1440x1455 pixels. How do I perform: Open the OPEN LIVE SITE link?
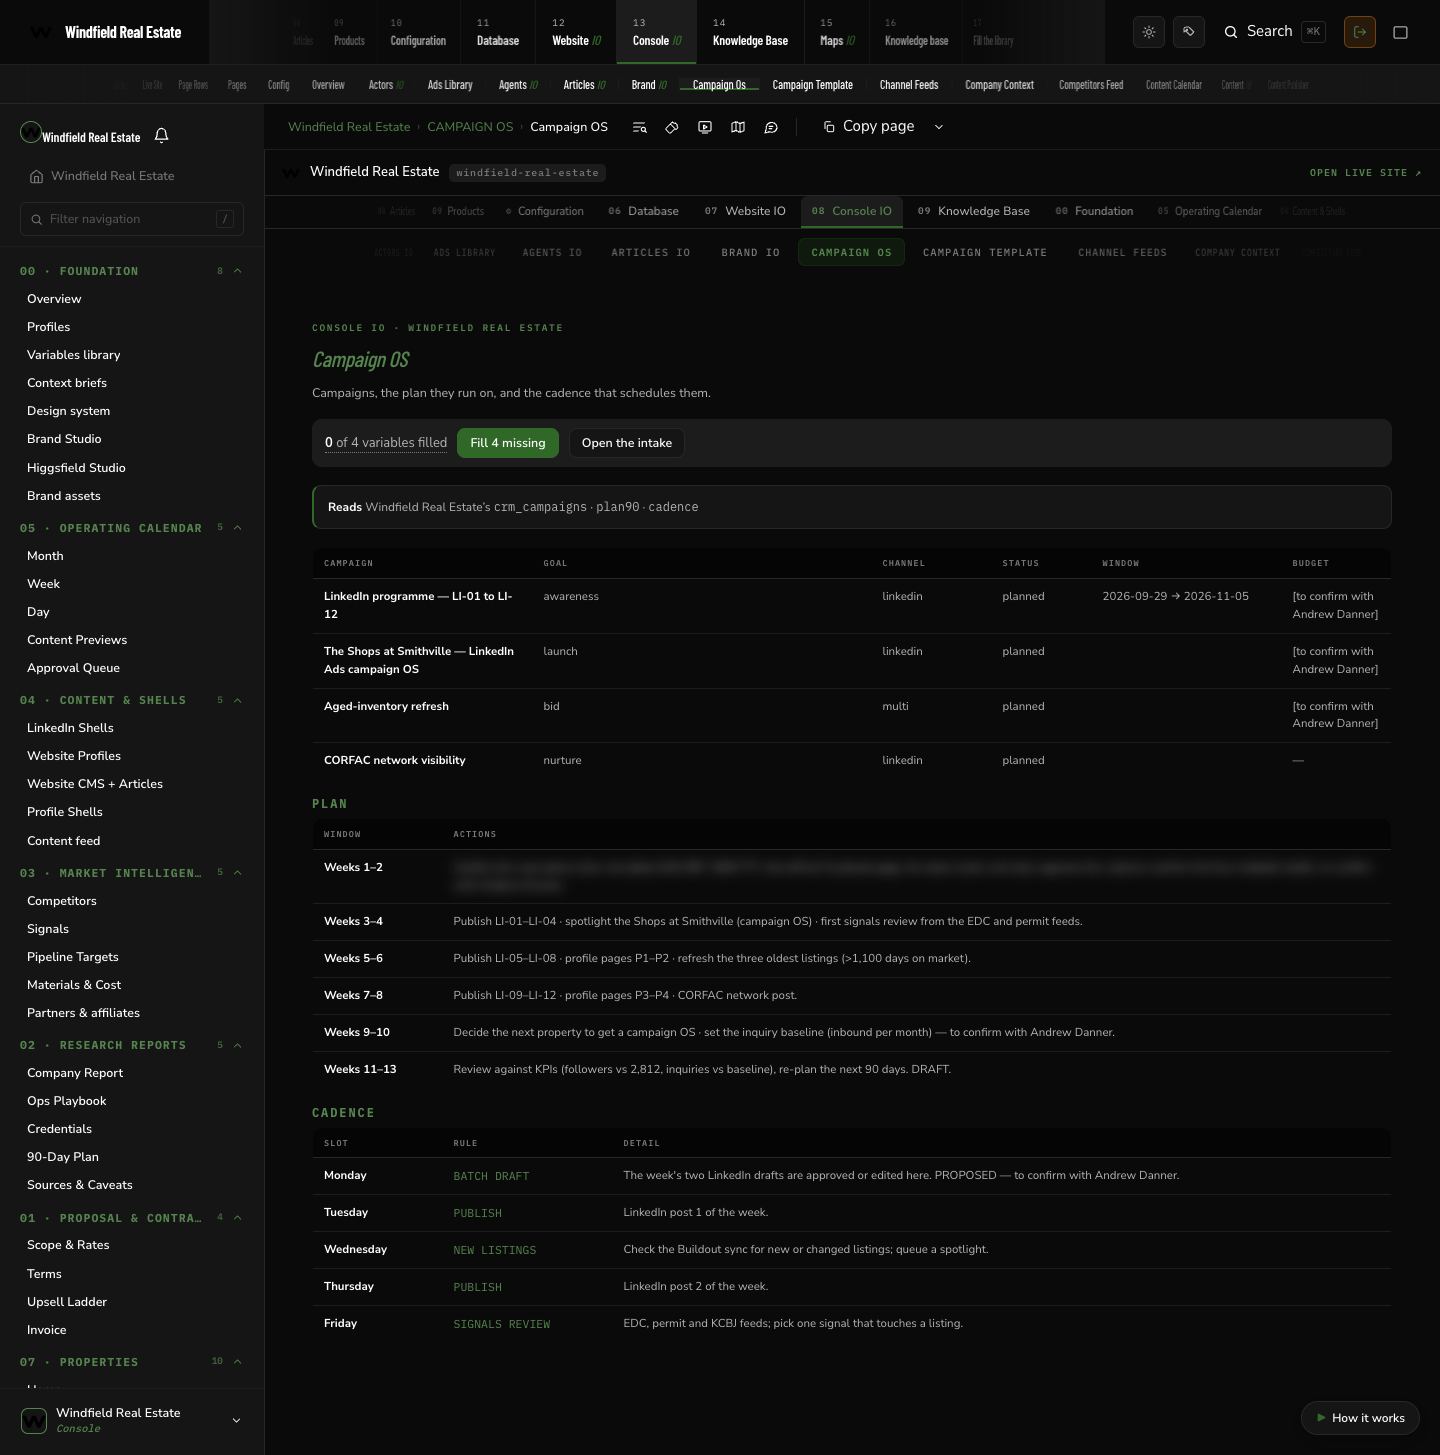tap(1365, 173)
